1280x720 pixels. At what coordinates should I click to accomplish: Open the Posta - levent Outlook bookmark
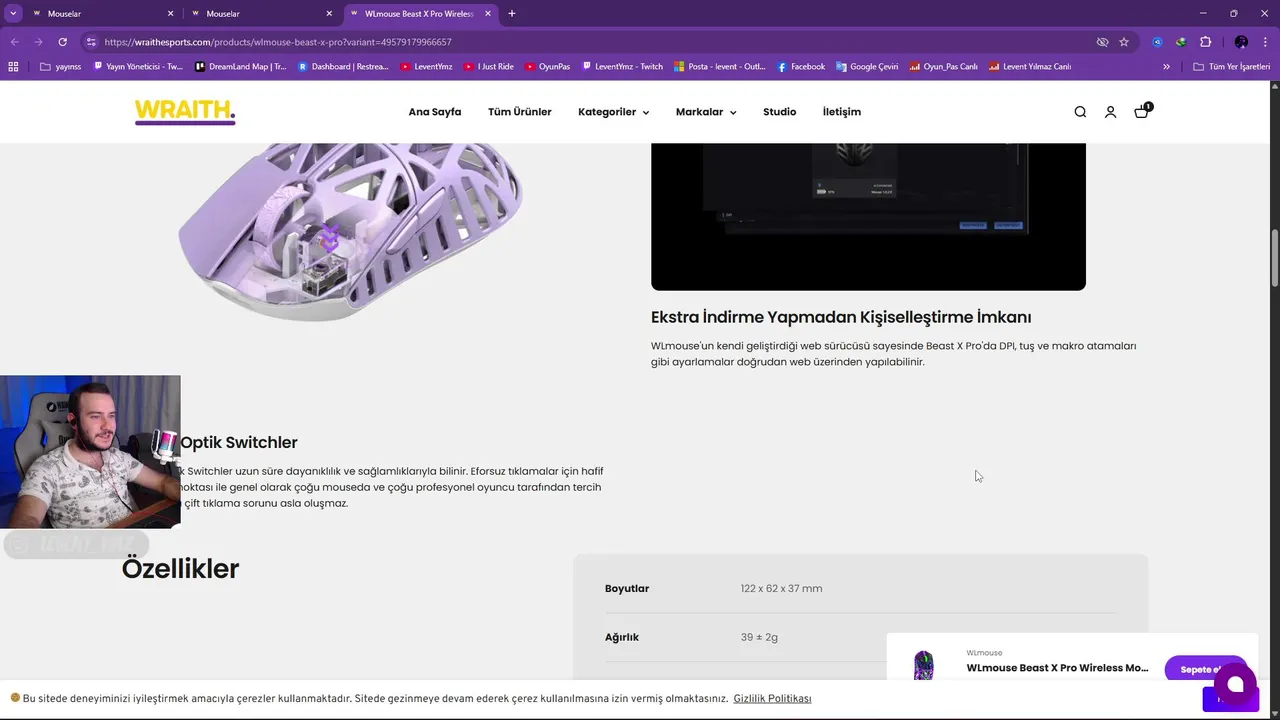pos(720,67)
